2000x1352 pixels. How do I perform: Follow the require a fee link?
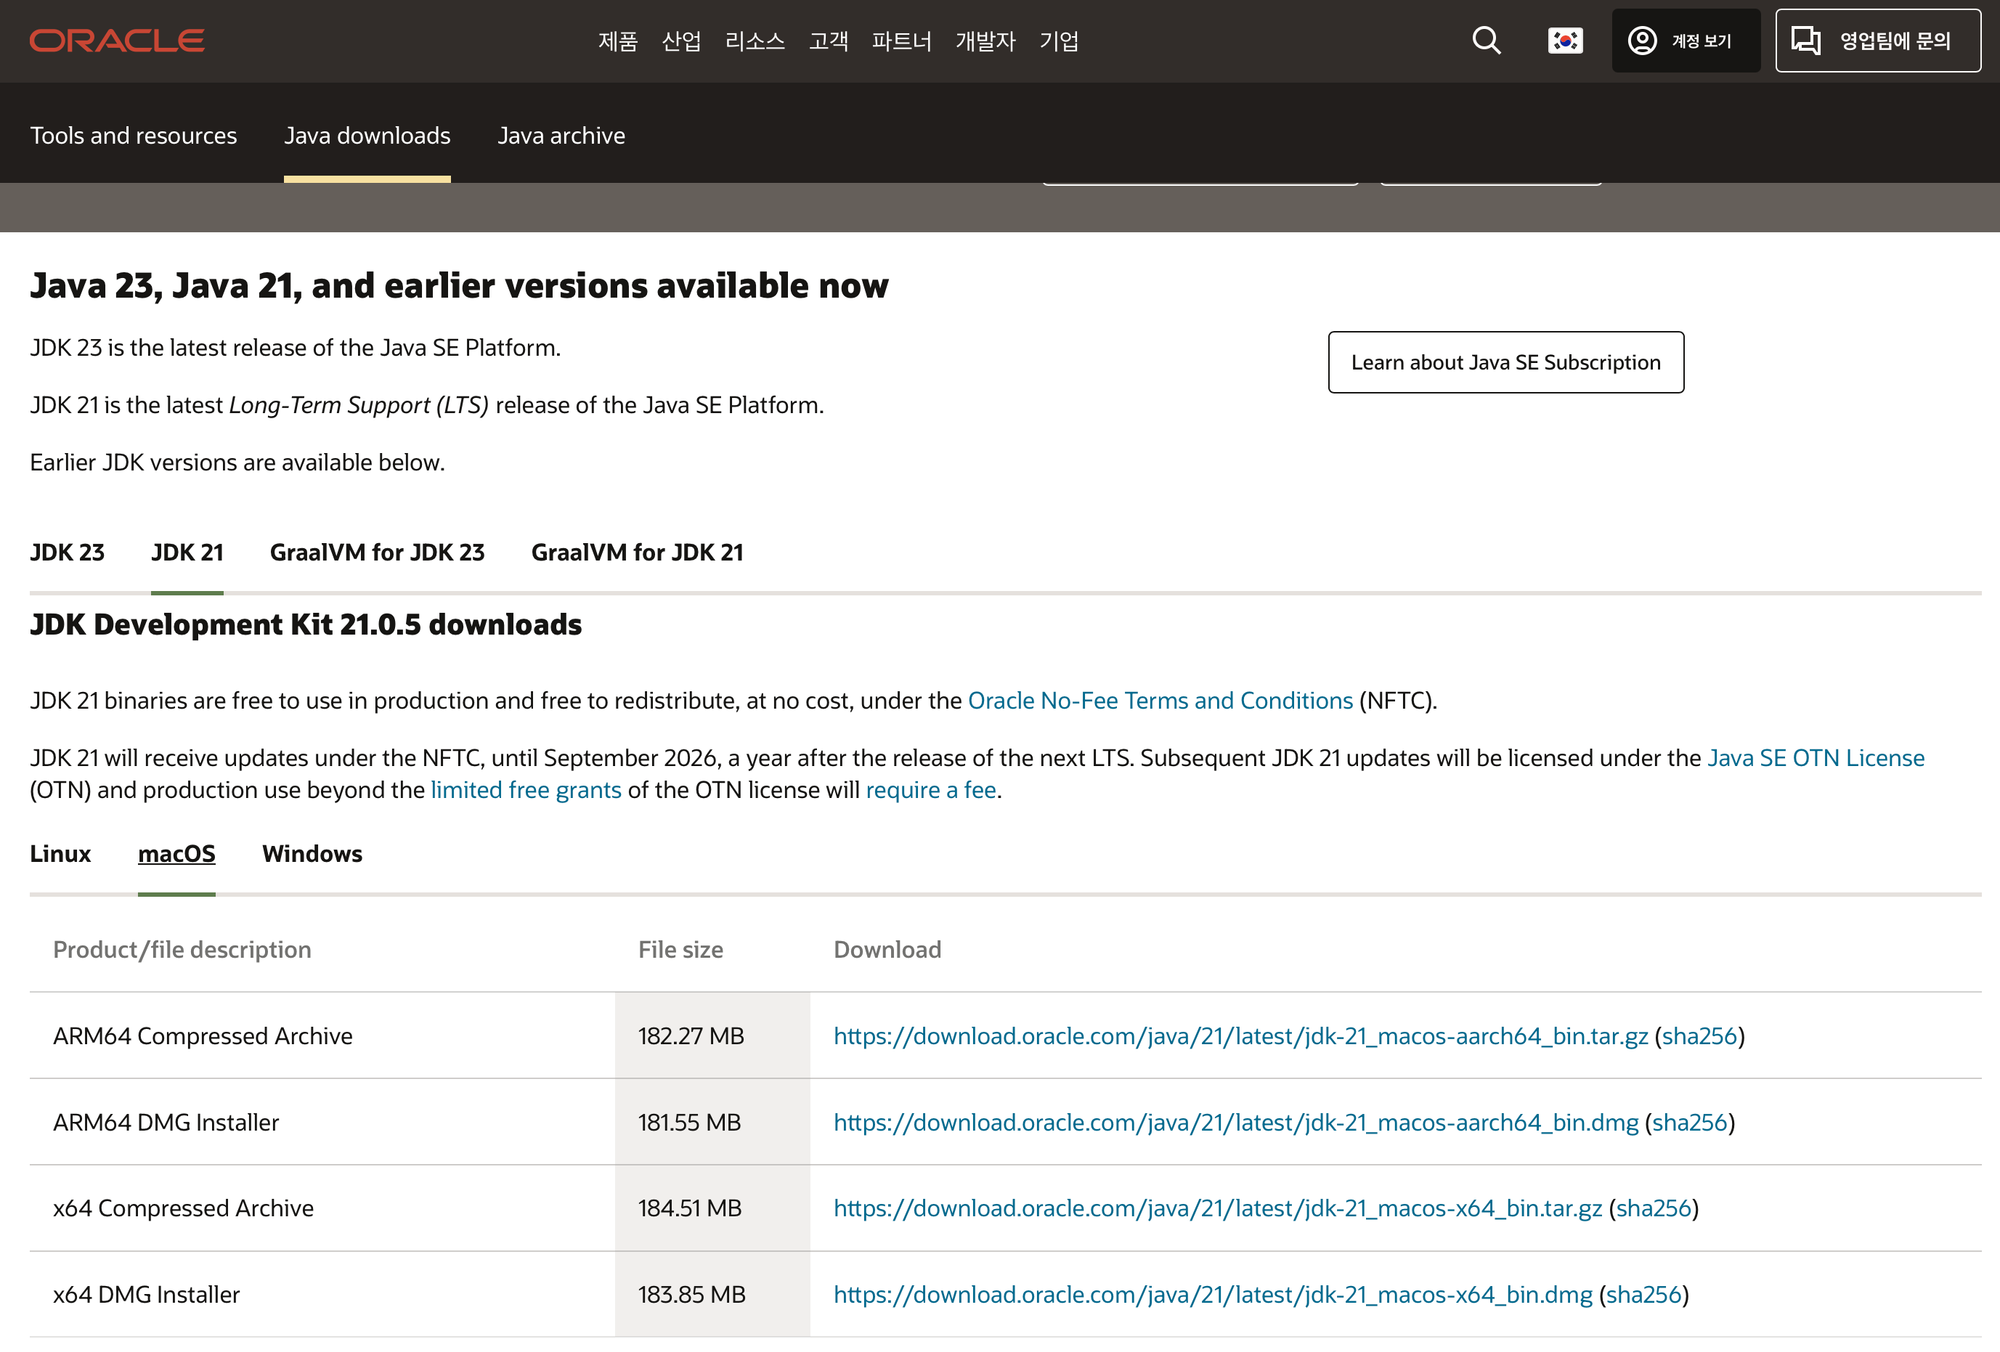click(931, 790)
